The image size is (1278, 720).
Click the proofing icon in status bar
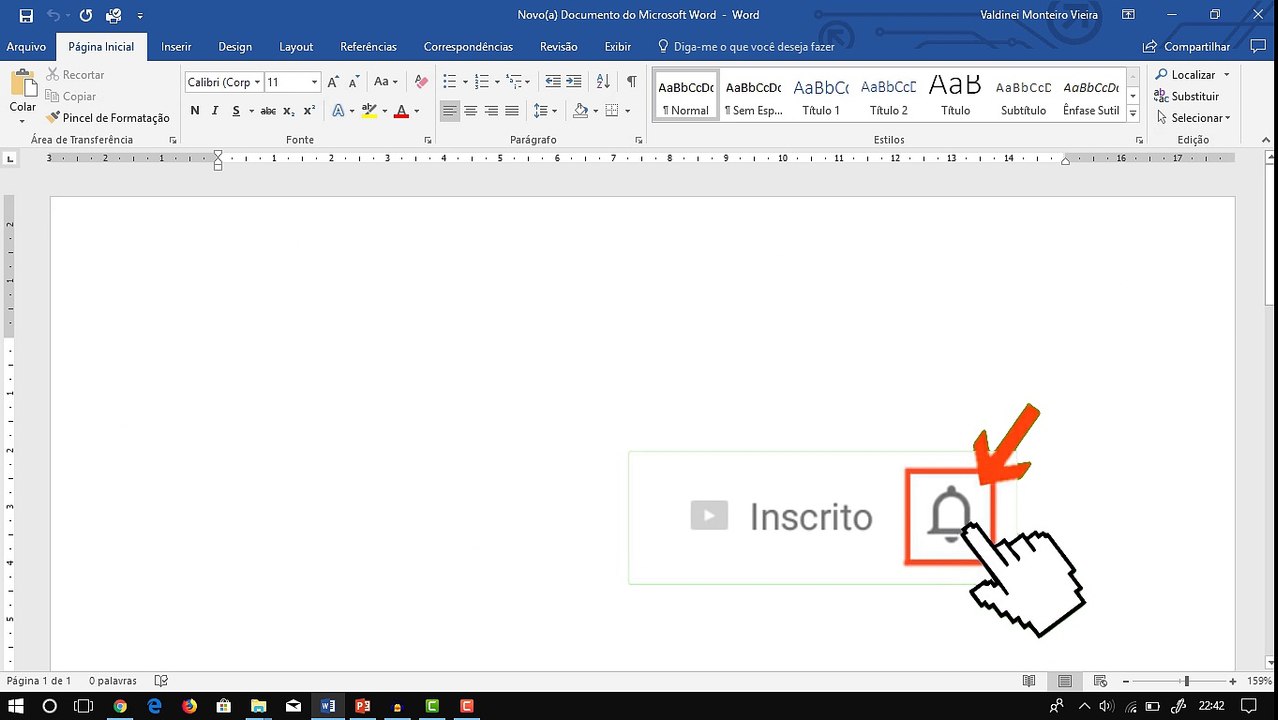pos(161,681)
